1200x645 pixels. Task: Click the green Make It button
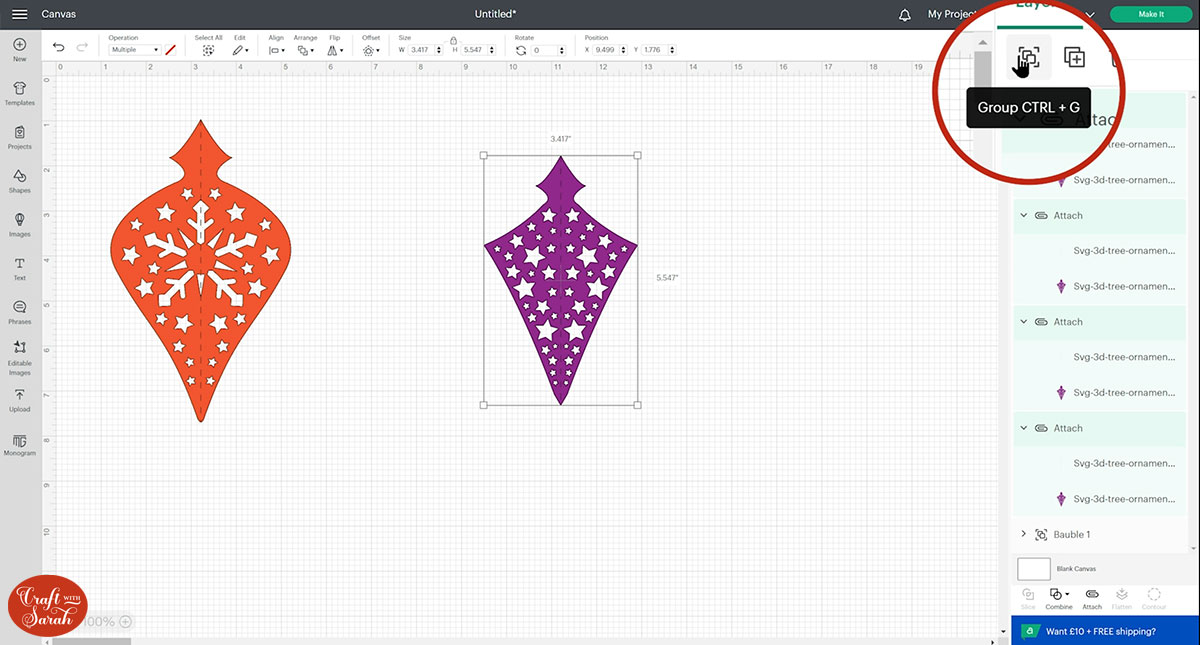coord(1150,14)
